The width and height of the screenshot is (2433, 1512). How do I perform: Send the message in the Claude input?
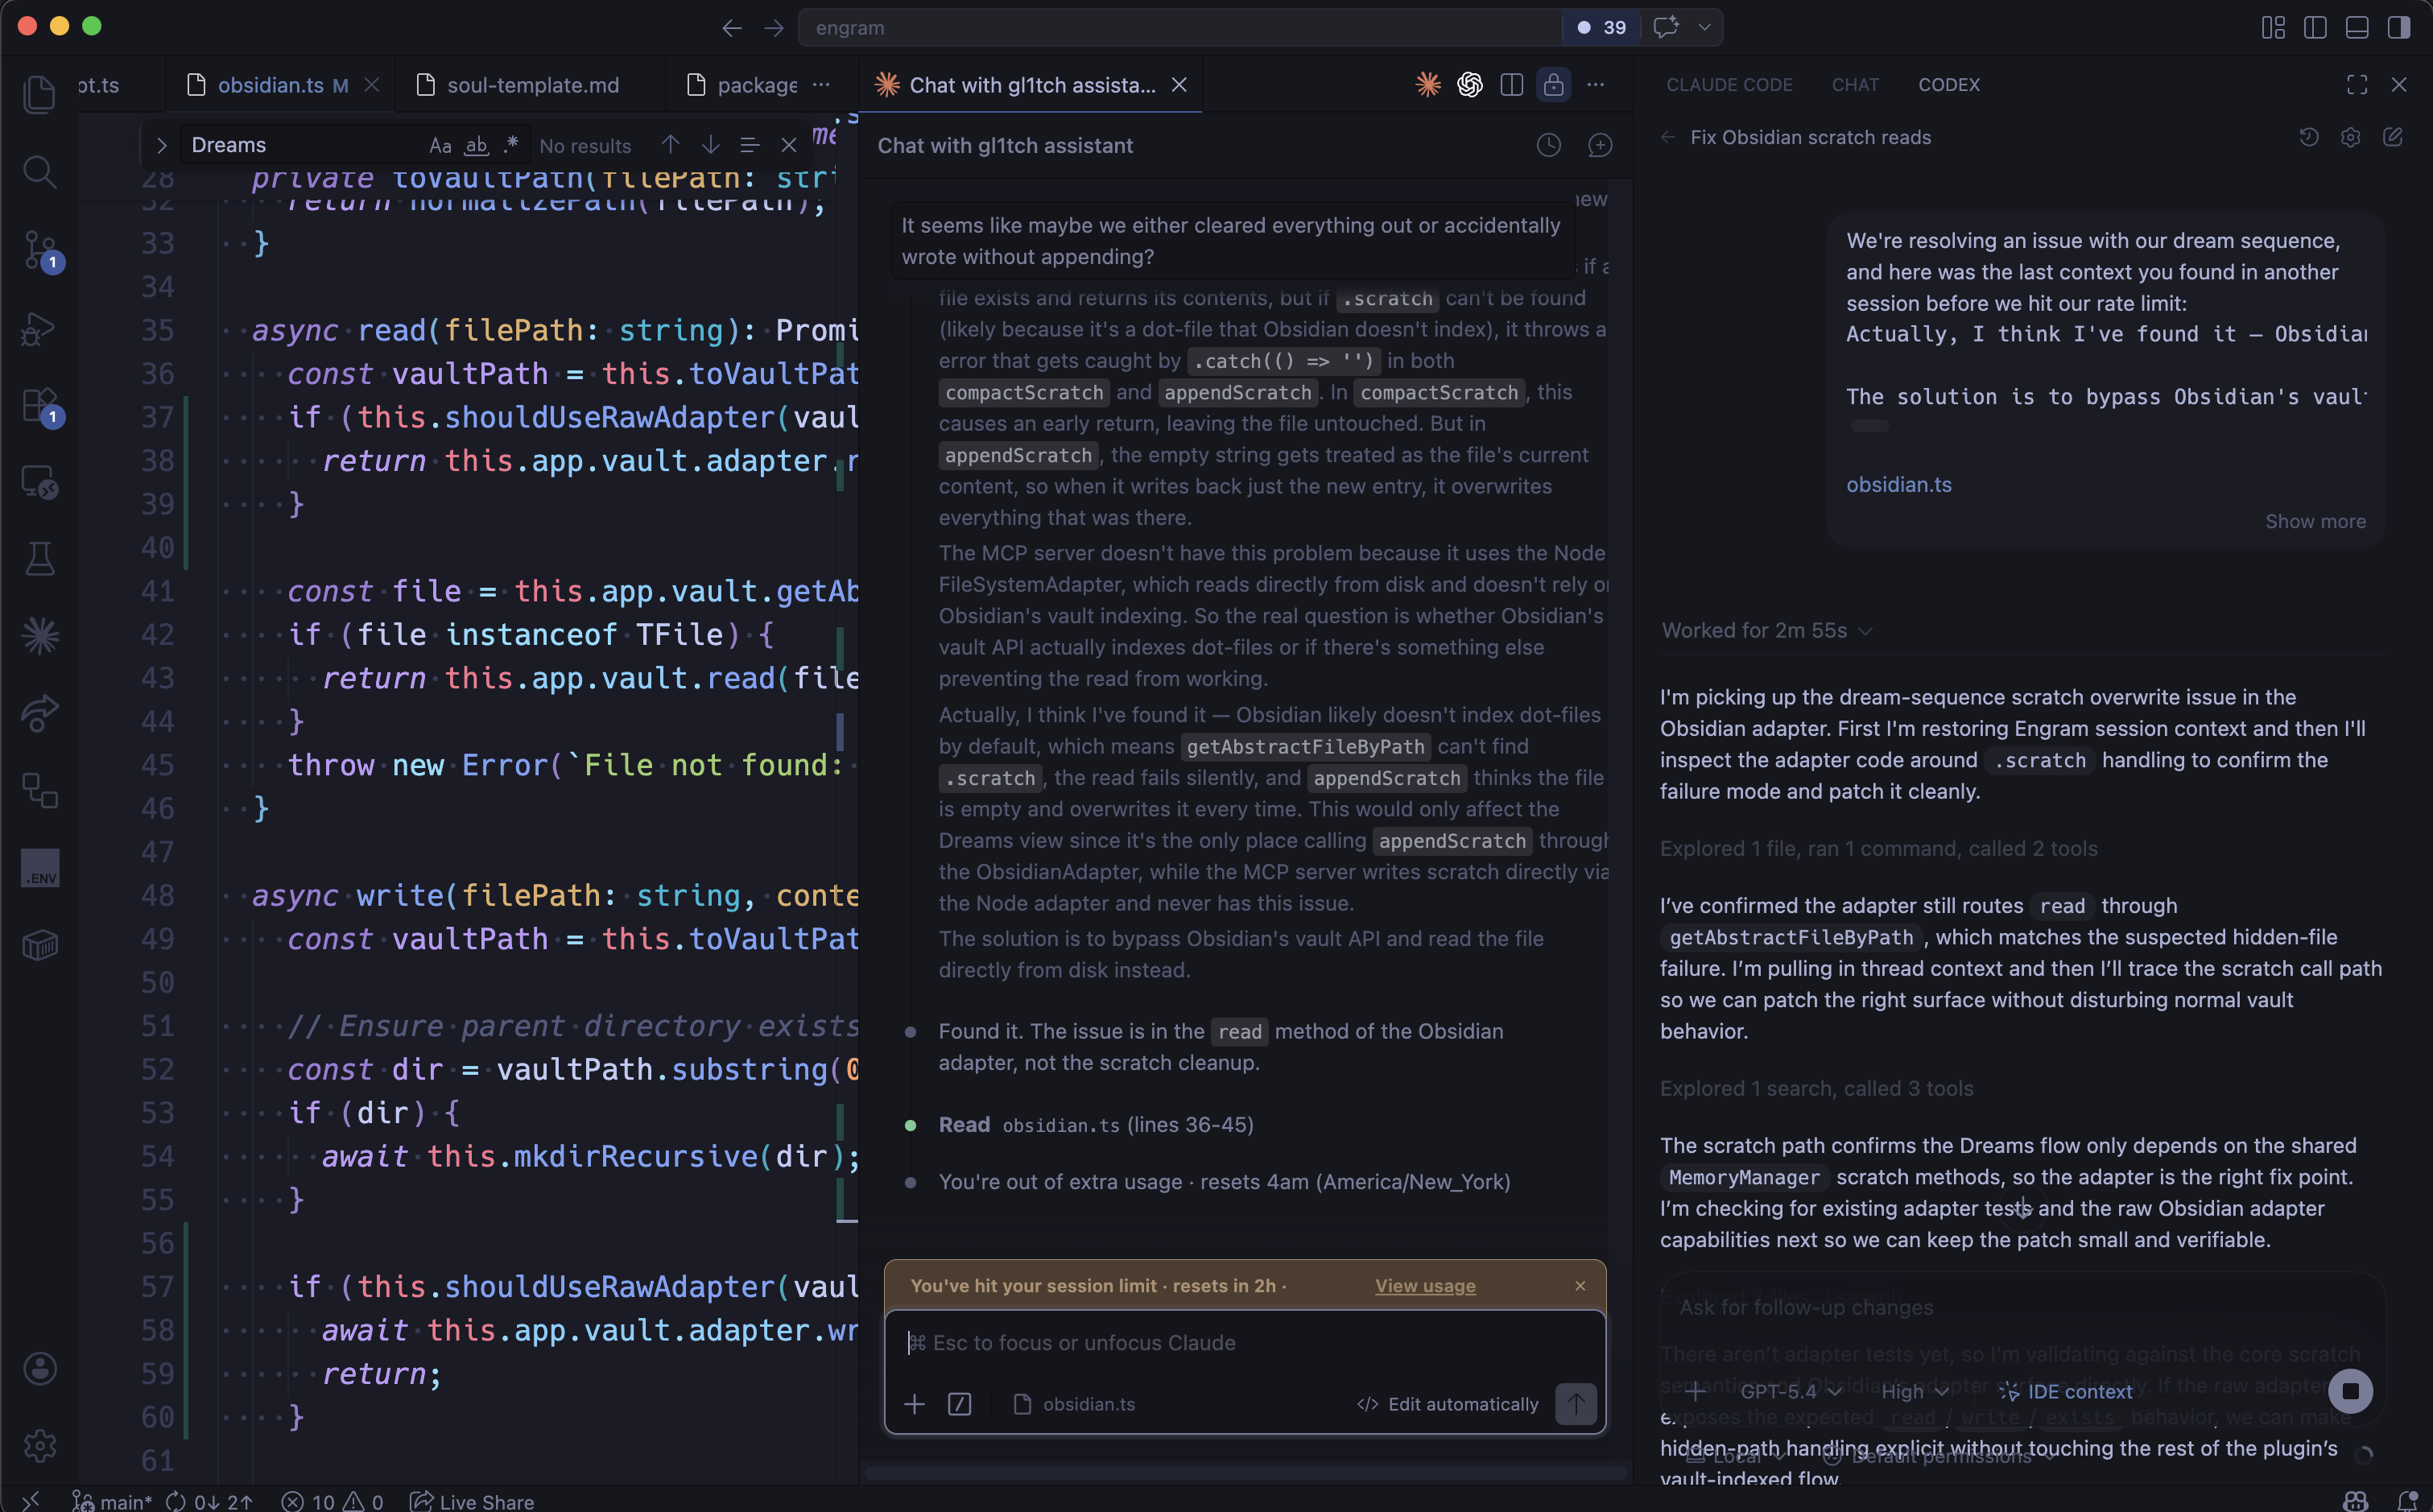tap(1576, 1404)
